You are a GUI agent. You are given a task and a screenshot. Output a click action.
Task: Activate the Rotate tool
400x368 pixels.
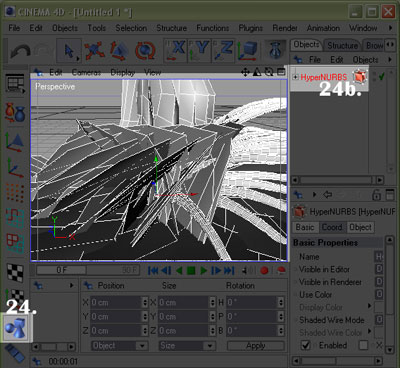[145, 51]
